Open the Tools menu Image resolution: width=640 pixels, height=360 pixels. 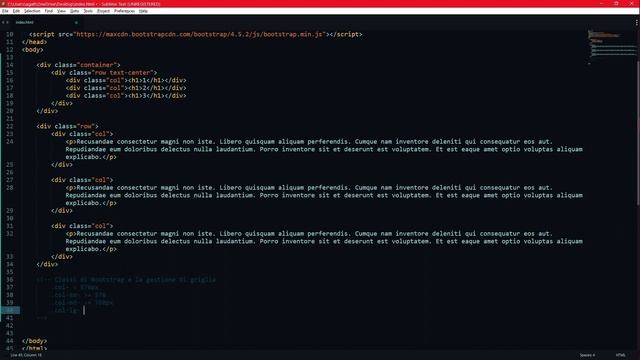88,11
